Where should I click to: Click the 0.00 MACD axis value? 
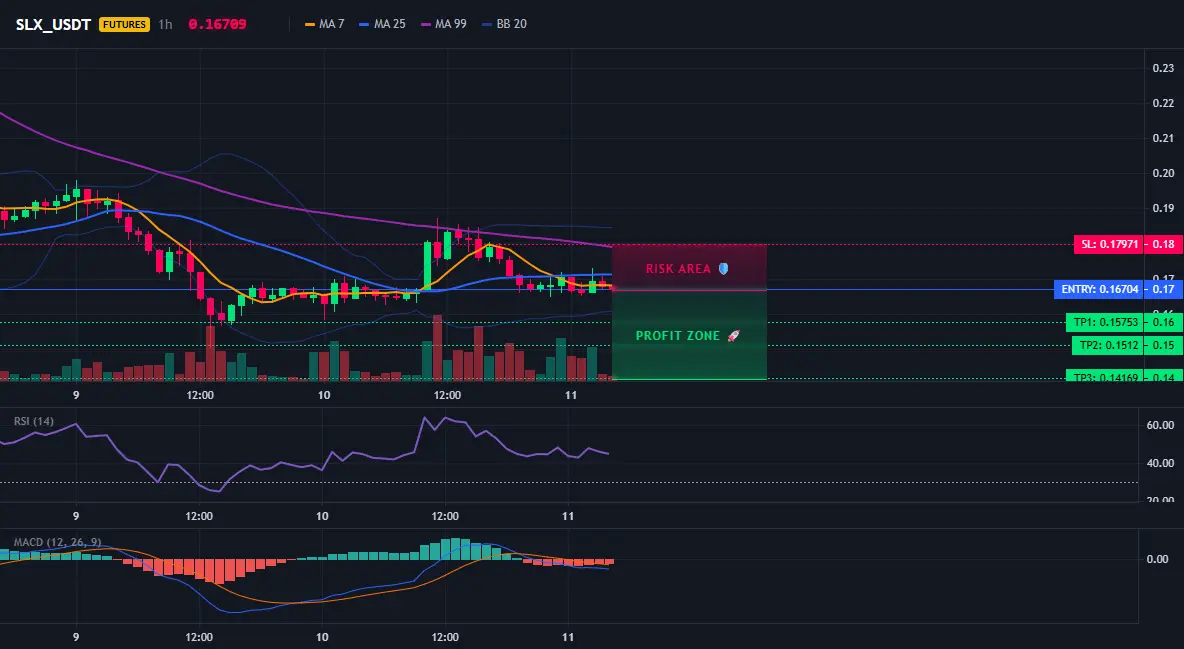click(x=1158, y=559)
